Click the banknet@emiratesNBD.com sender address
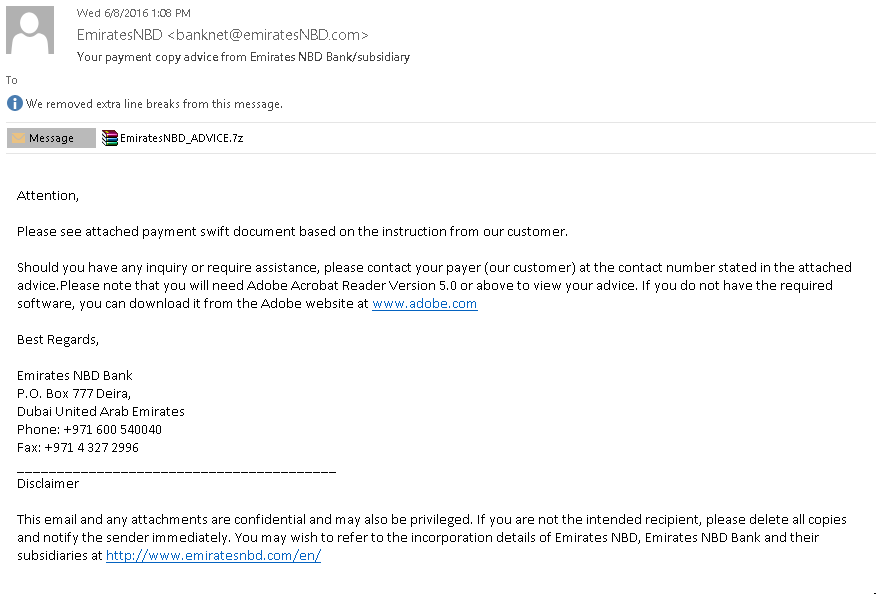 [268, 35]
